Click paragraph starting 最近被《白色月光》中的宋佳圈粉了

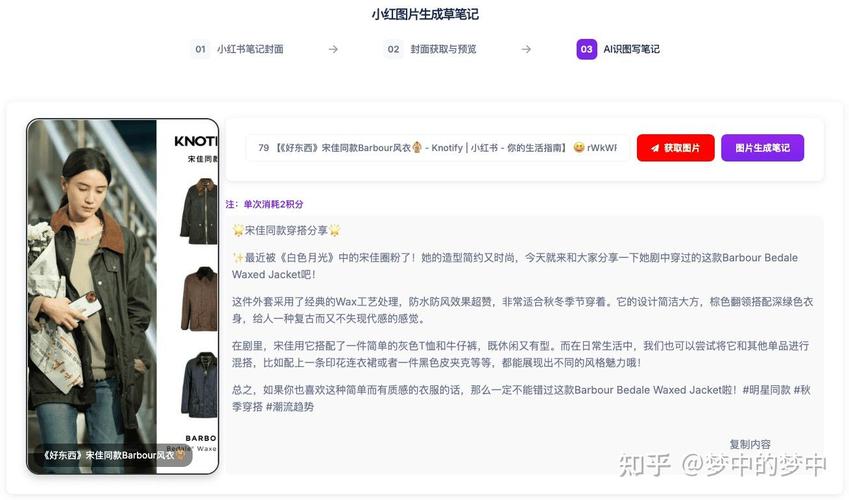515,266
